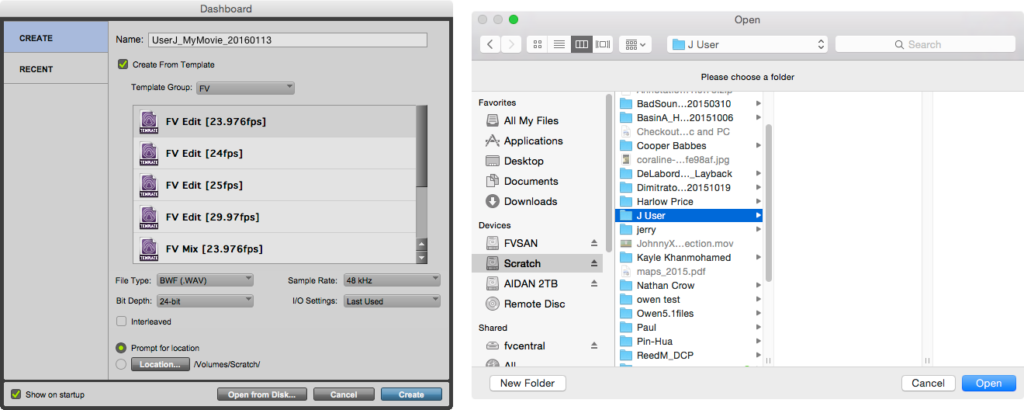
Task: Uncheck Create From Template
Action: [x=122, y=65]
